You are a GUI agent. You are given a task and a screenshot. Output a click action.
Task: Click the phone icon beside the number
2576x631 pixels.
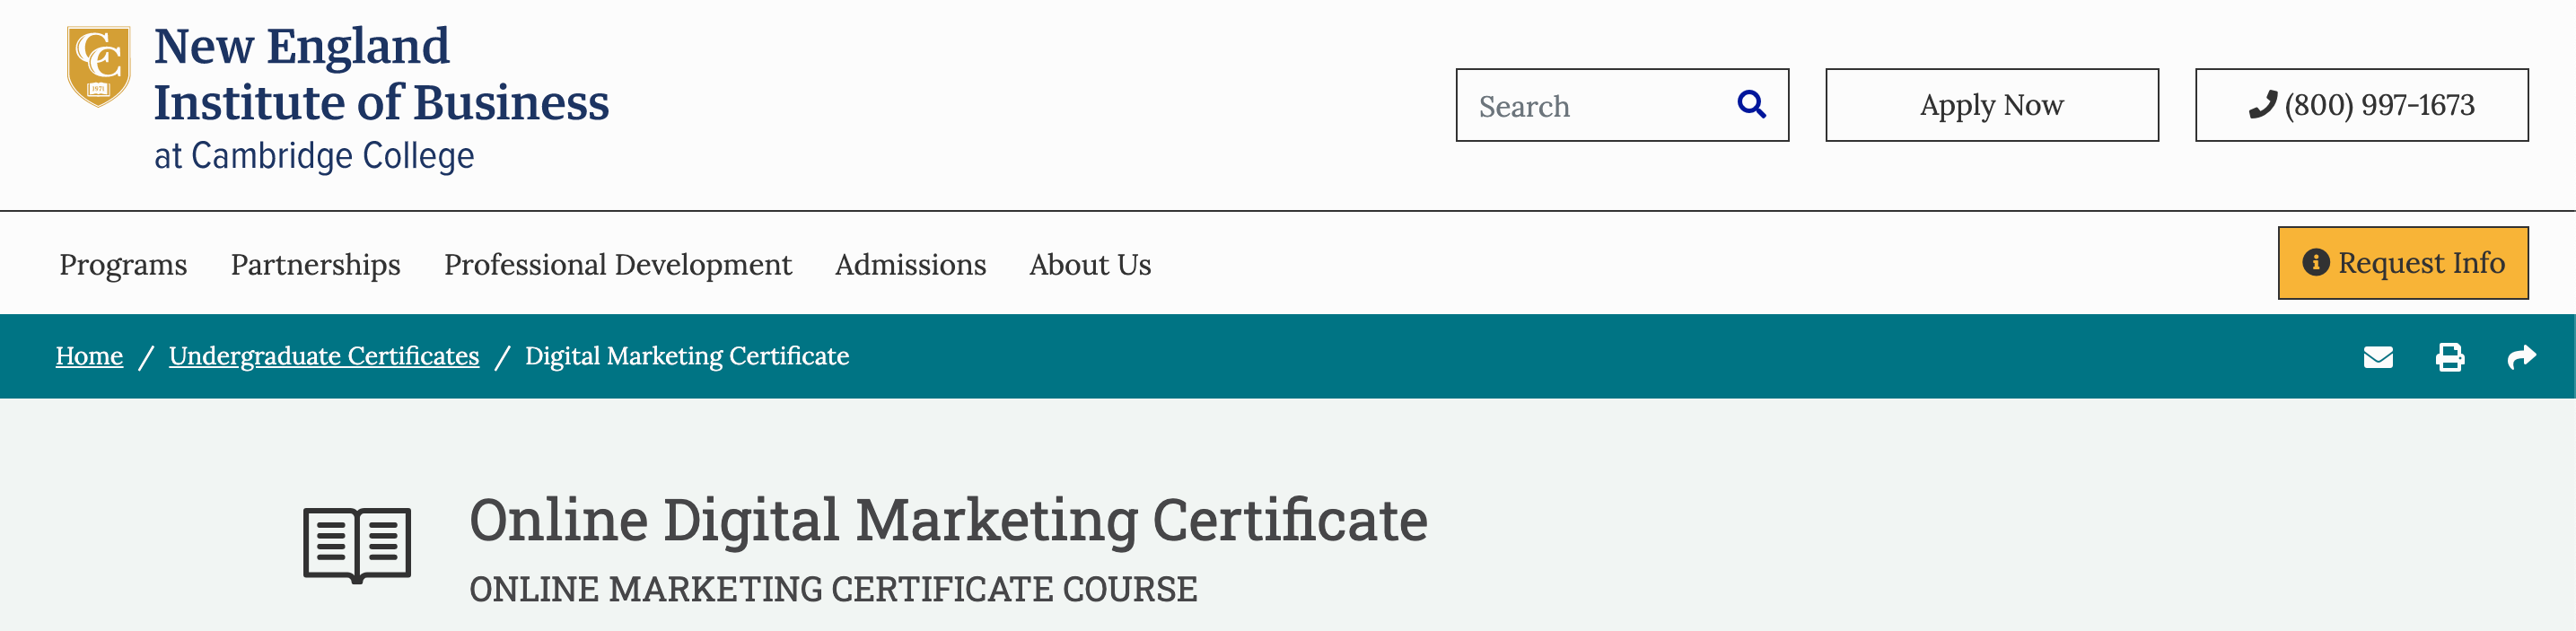2263,105
